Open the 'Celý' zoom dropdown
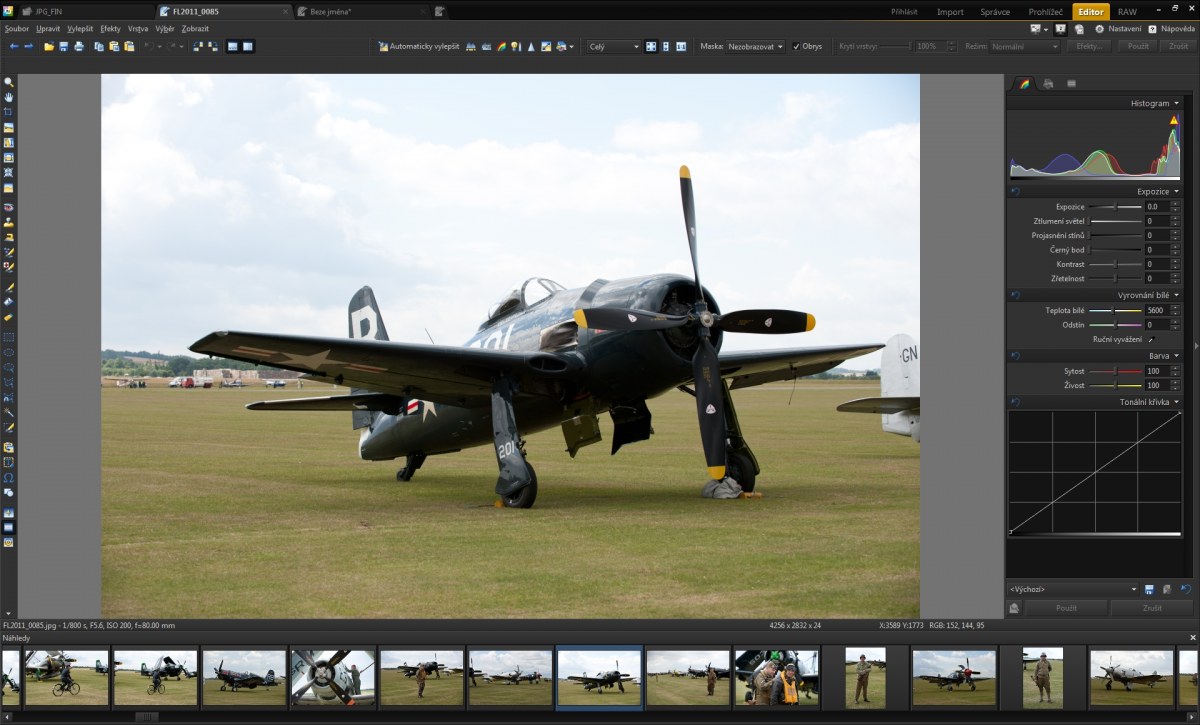The image size is (1200, 725). click(x=613, y=47)
